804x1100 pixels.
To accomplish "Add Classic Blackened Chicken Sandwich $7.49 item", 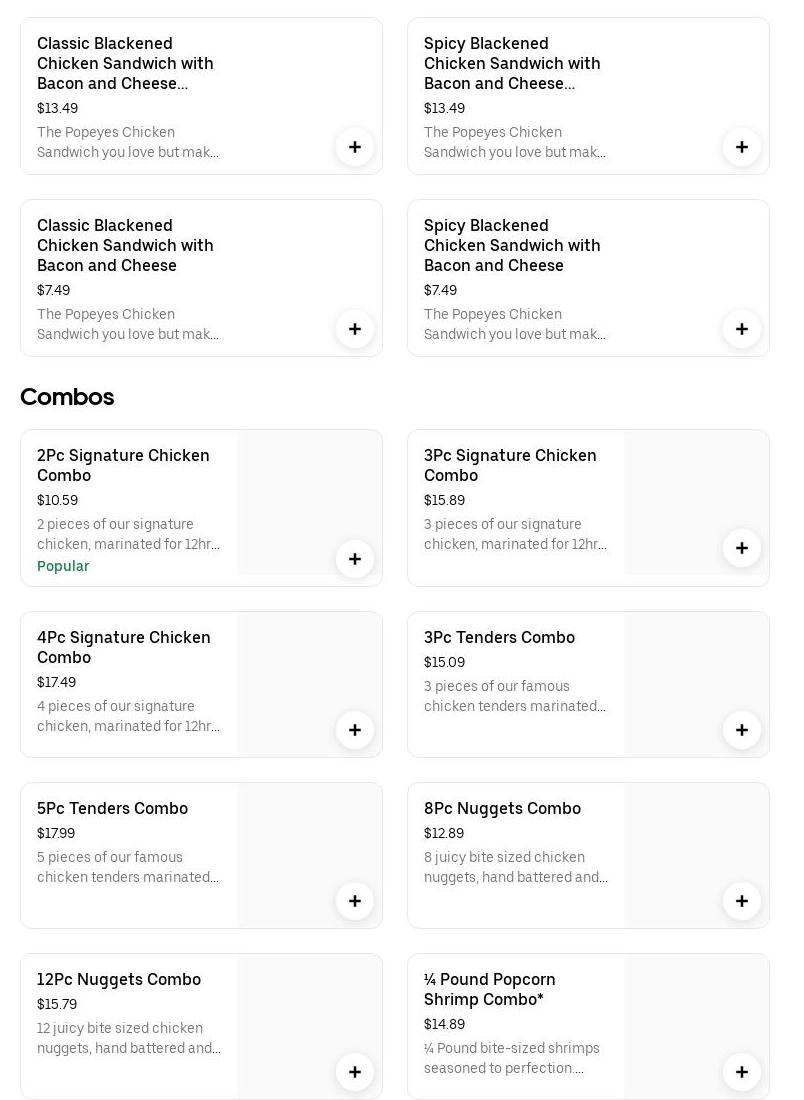I will 355,329.
